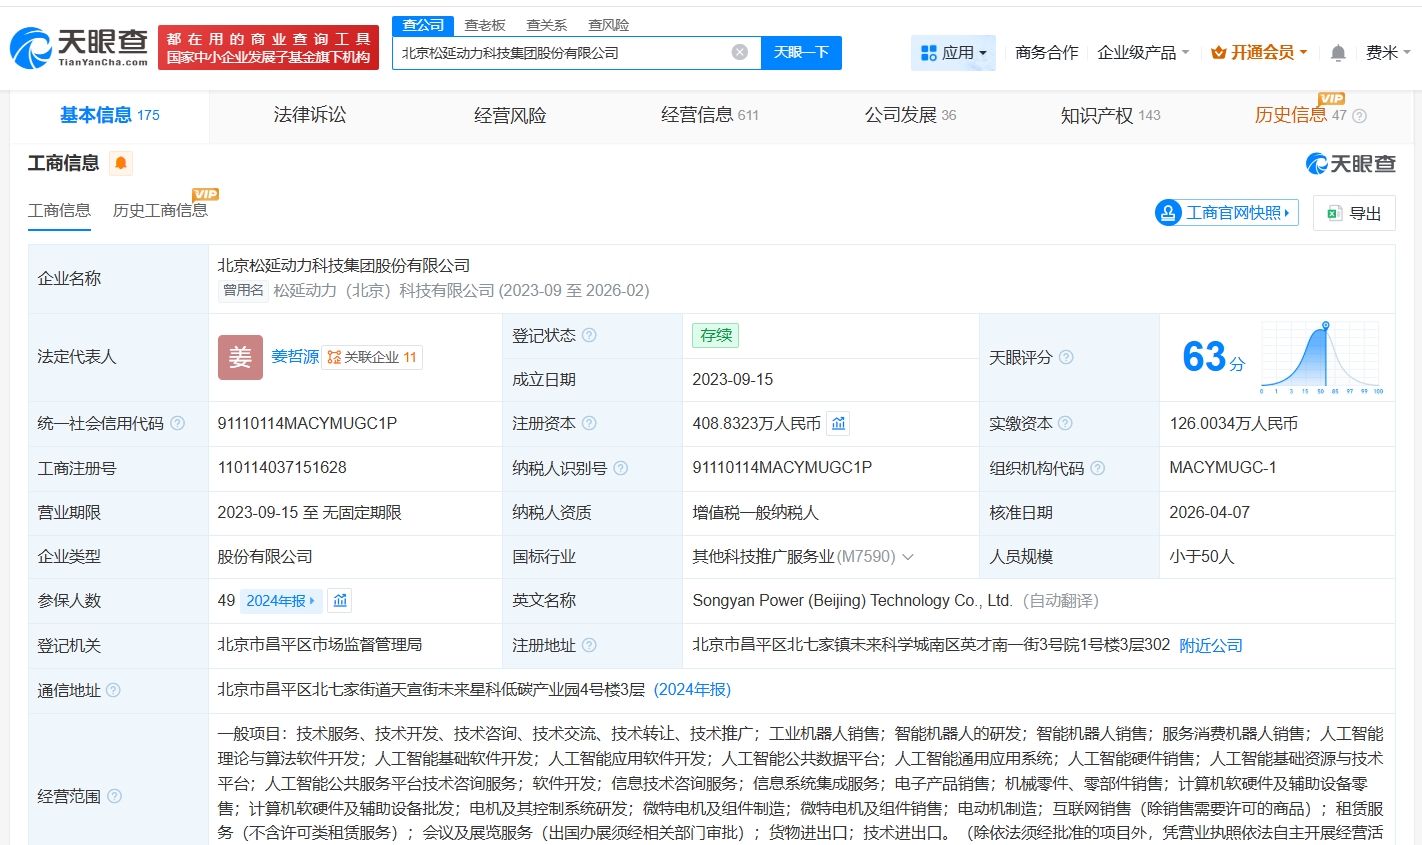Click the help icon next to 统一社会信用代码
Screen dimensions: 1422x845
point(178,424)
